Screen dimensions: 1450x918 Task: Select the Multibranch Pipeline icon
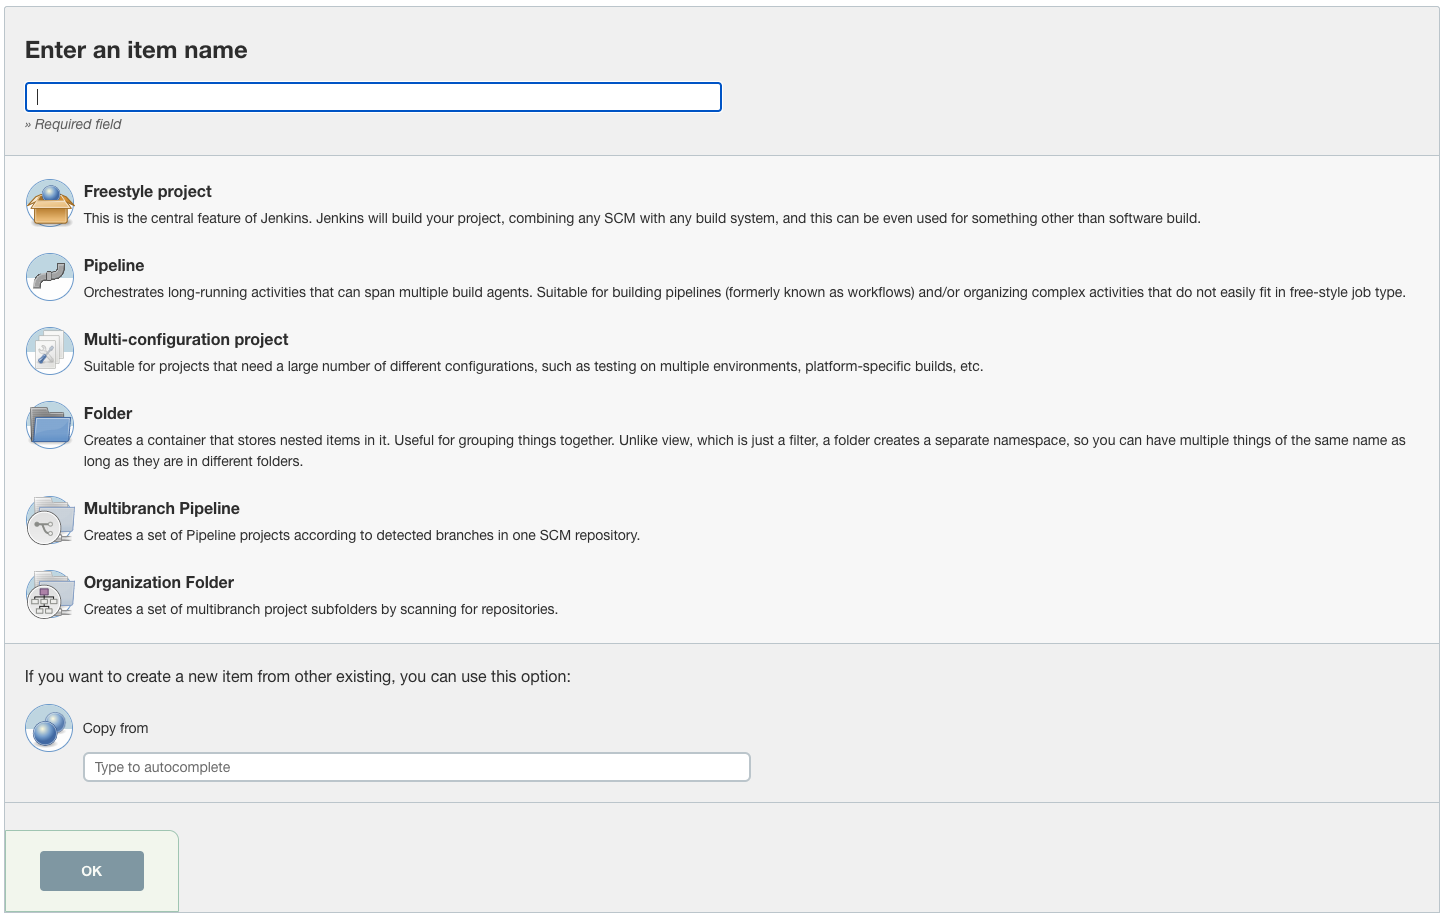(49, 520)
